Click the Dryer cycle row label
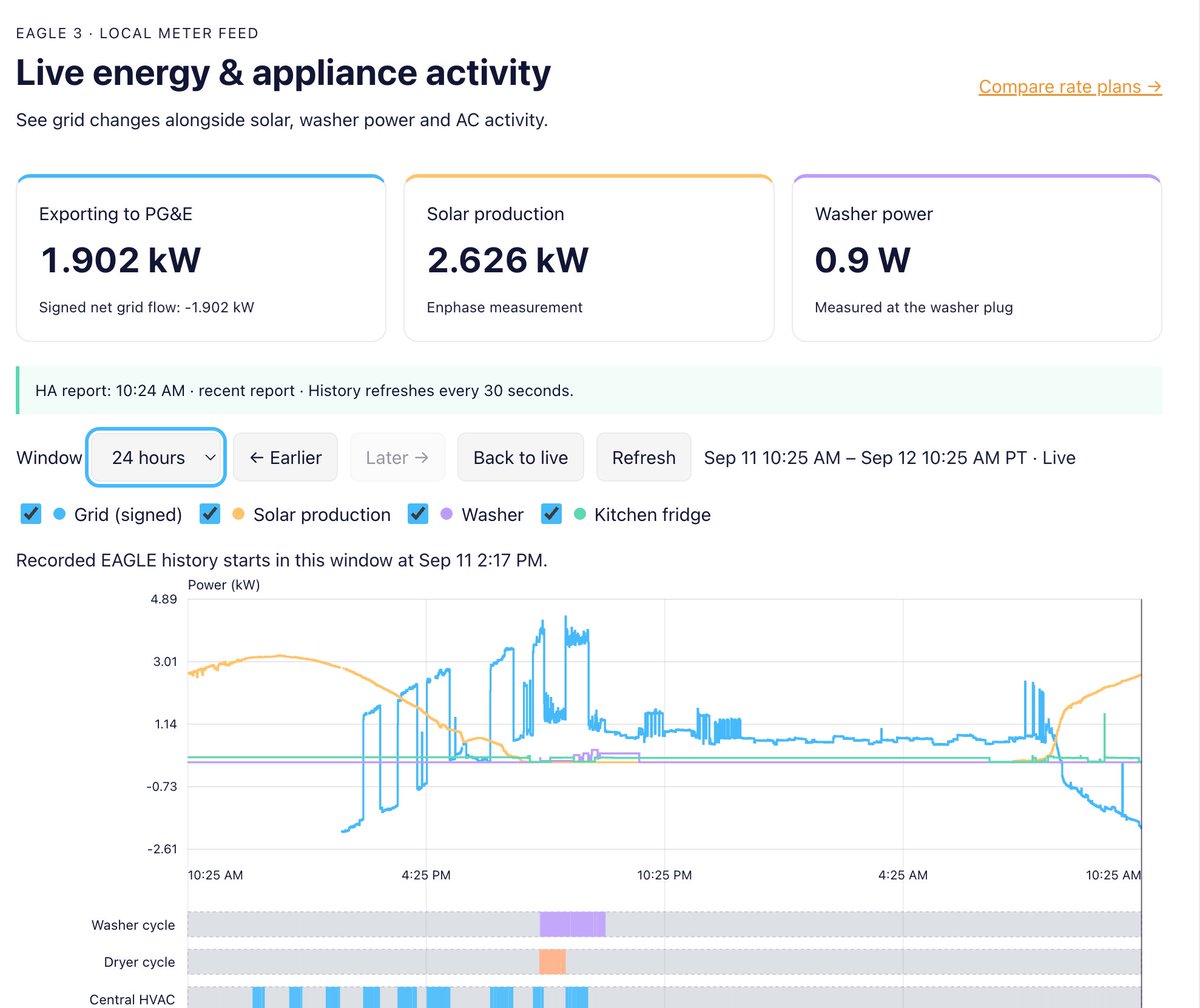1200x1008 pixels. click(139, 962)
